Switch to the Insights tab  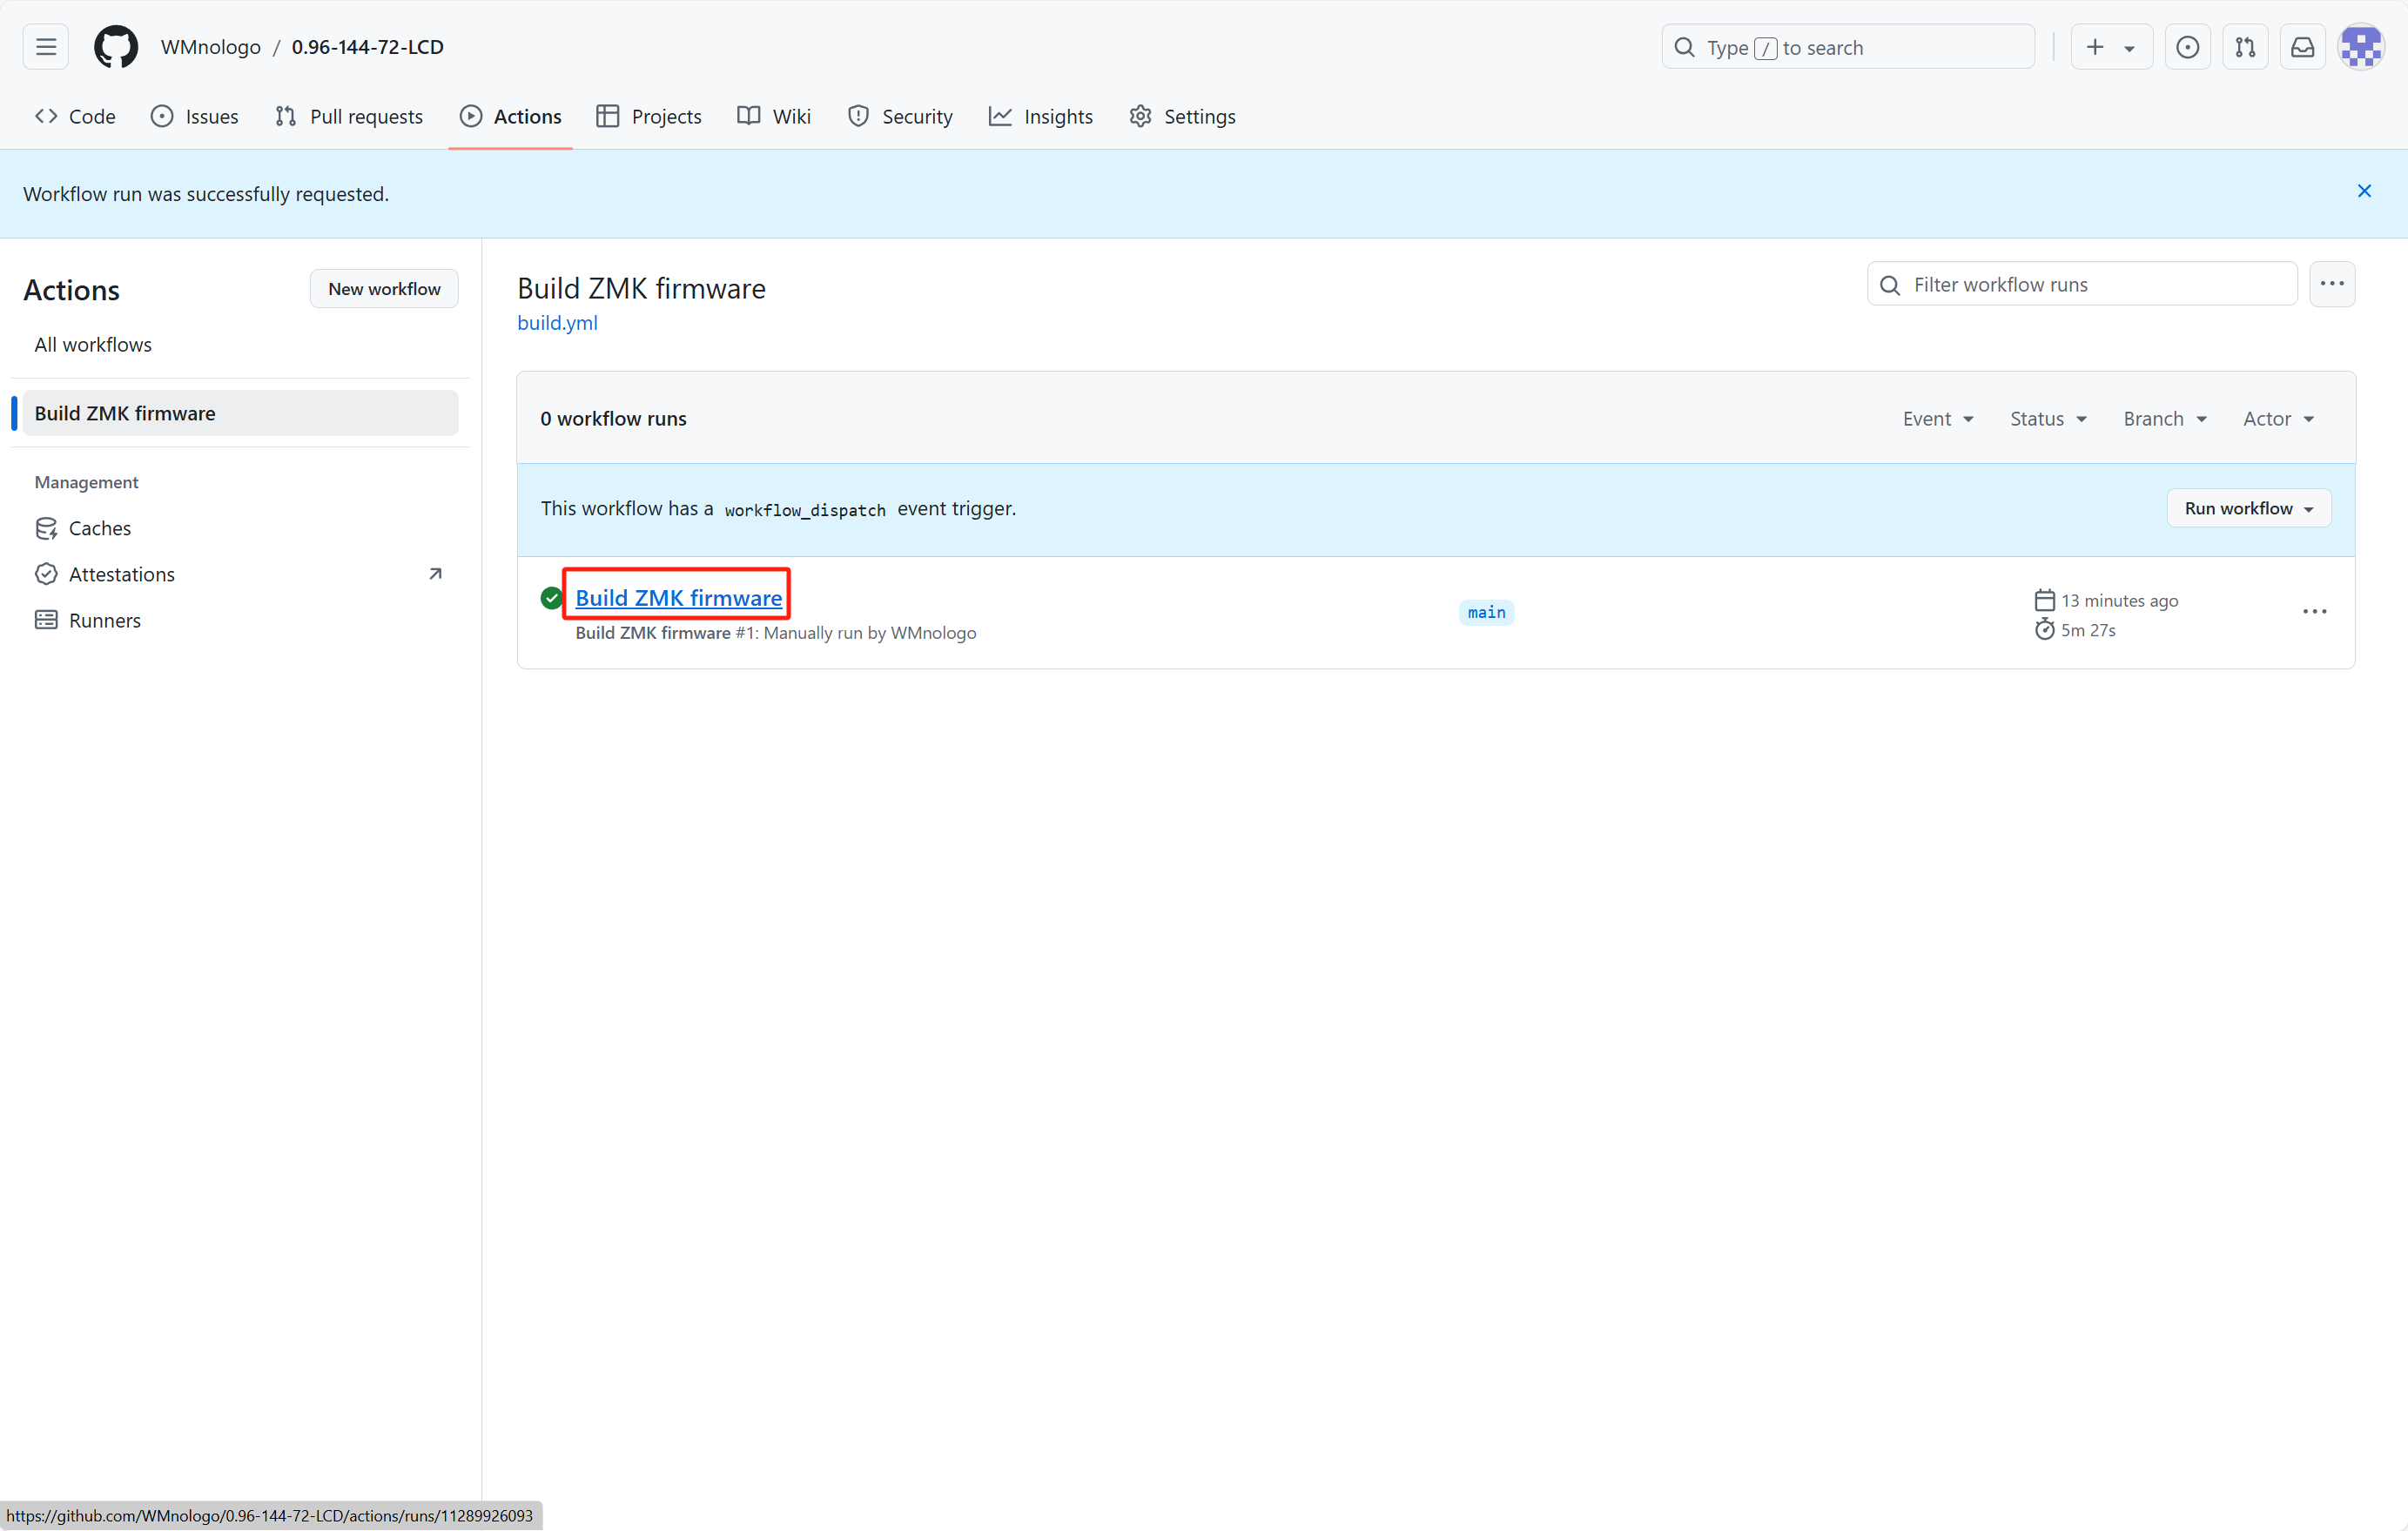coord(1041,116)
